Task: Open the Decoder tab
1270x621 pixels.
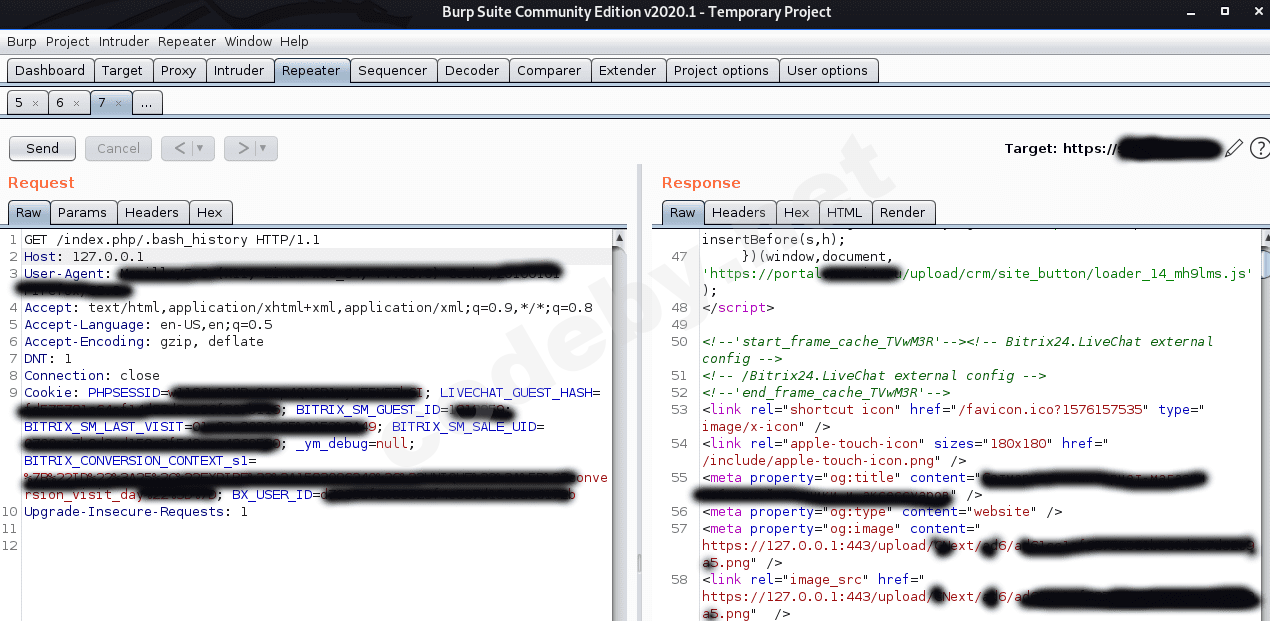Action: pos(471,70)
